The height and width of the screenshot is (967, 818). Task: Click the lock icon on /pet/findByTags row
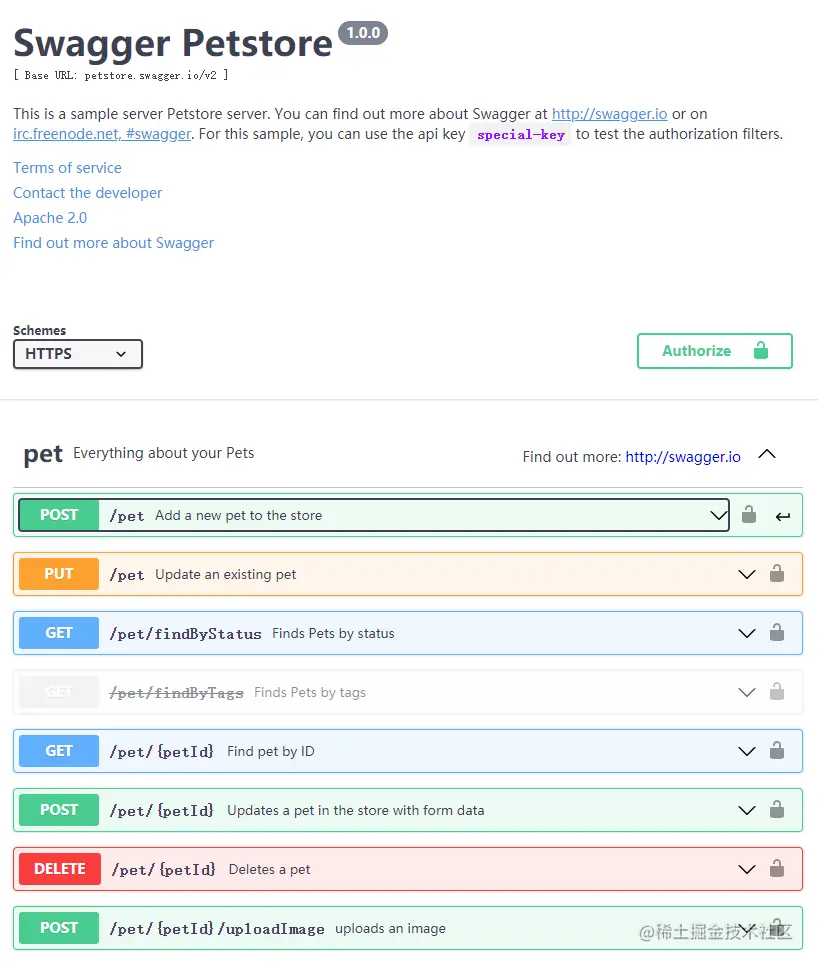777,691
